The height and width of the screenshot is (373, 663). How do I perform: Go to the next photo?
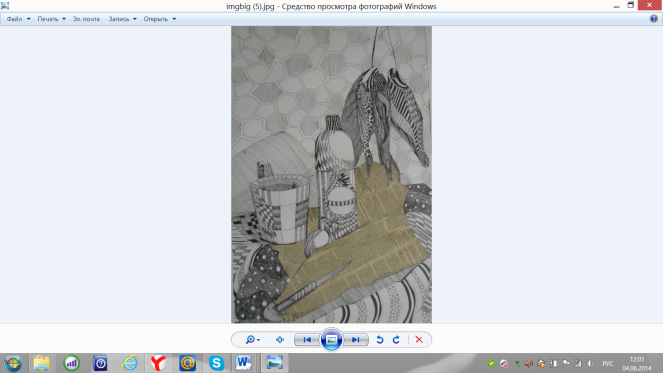356,340
